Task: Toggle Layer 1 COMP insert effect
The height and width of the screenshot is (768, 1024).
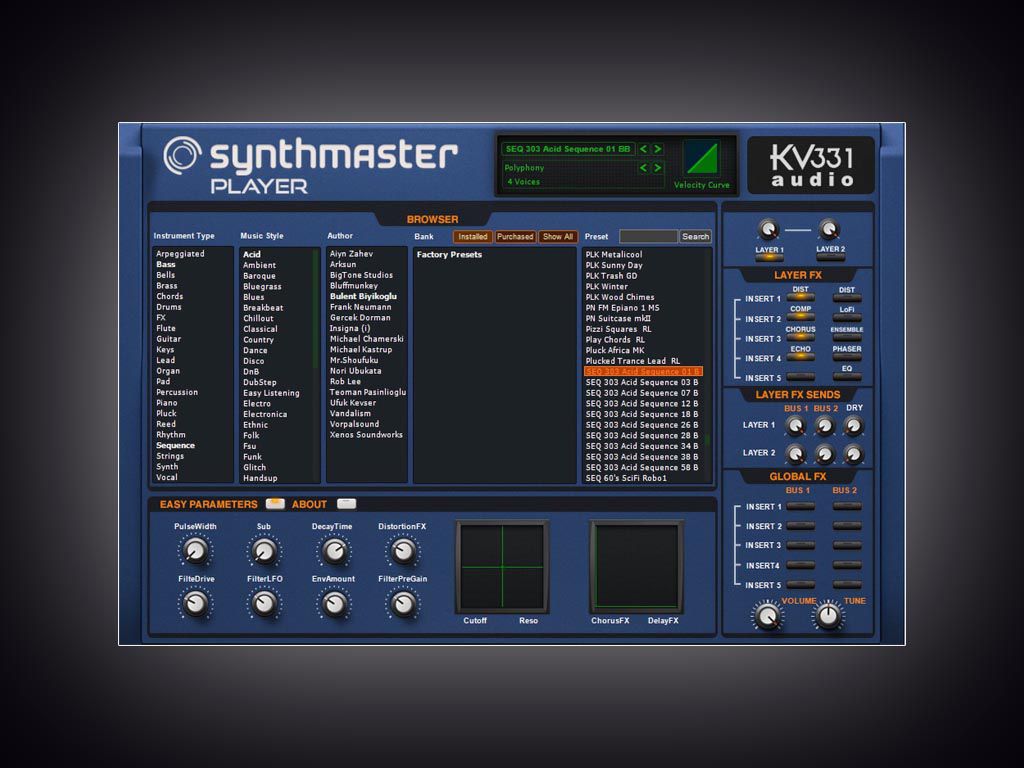Action: (x=801, y=317)
